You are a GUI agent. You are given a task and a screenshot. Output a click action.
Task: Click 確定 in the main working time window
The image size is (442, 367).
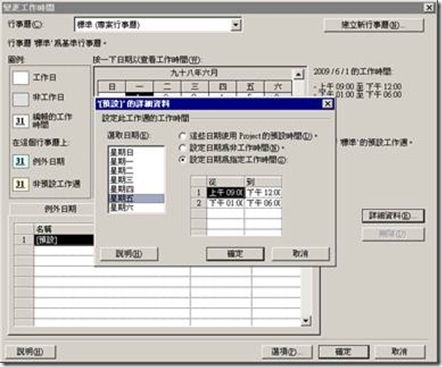(x=344, y=351)
